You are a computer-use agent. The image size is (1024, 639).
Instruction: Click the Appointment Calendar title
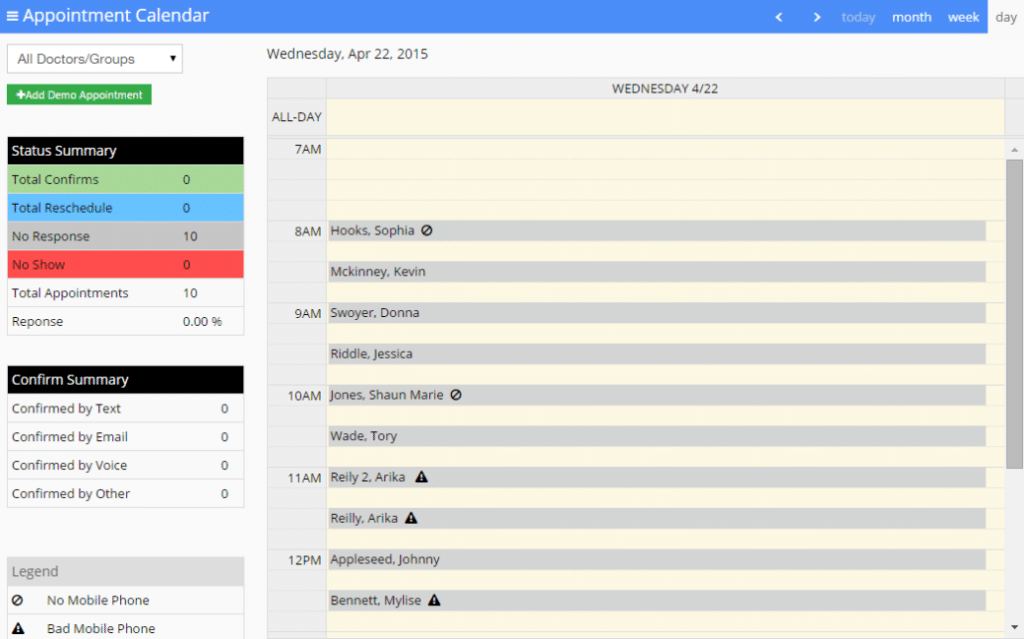click(x=116, y=16)
